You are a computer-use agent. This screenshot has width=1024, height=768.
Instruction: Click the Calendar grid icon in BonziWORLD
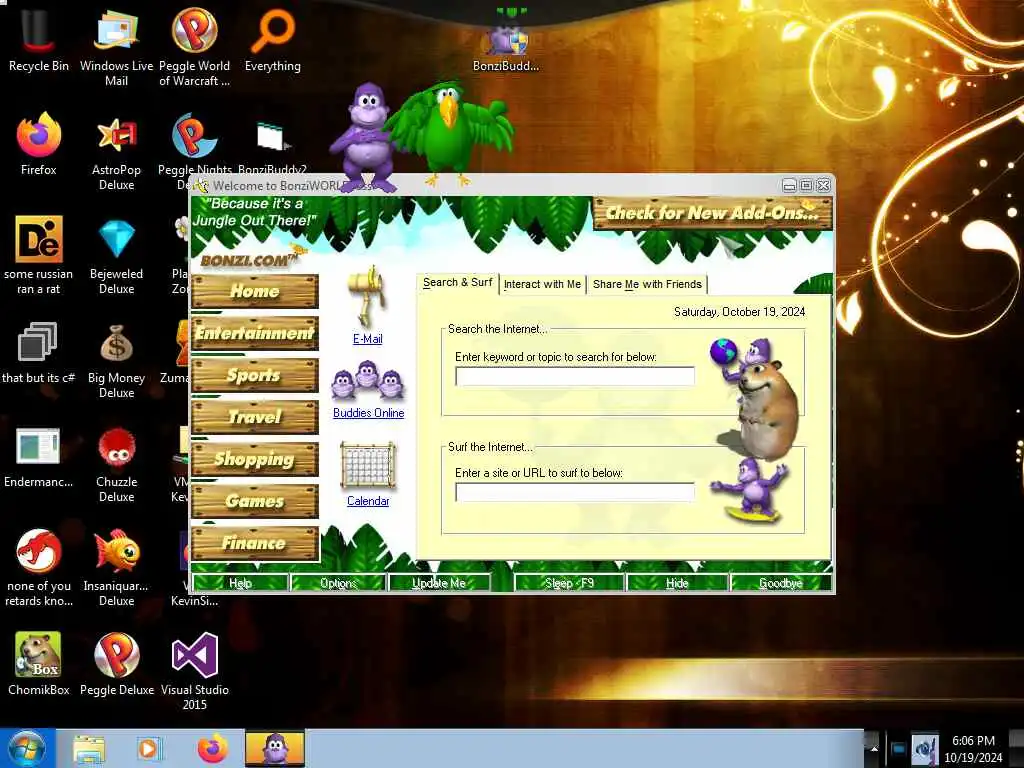point(368,466)
